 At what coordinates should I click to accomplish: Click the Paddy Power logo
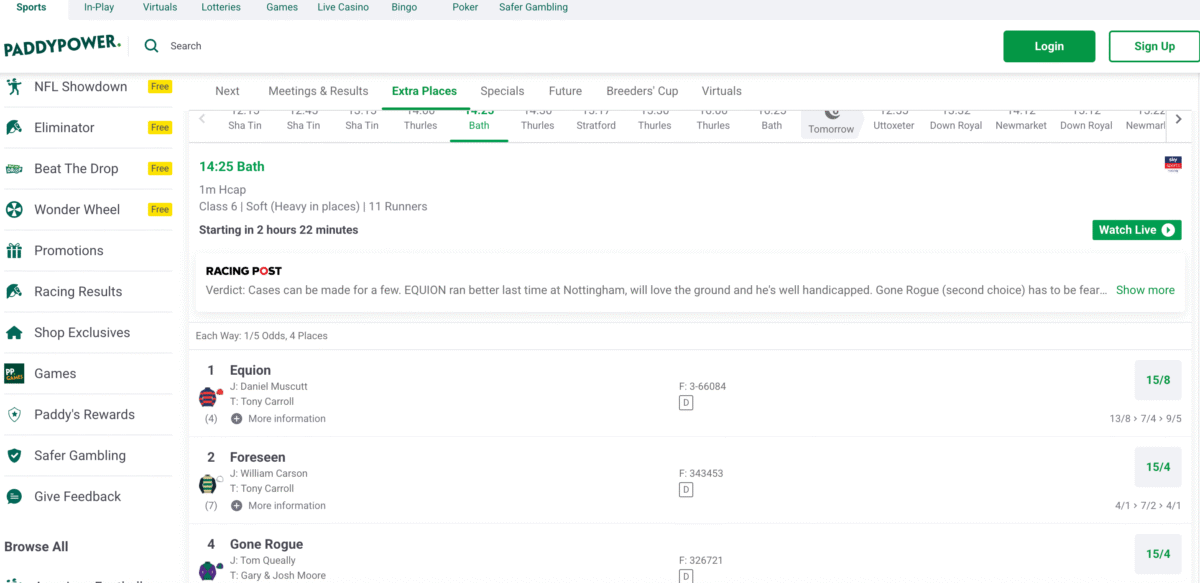[62, 46]
